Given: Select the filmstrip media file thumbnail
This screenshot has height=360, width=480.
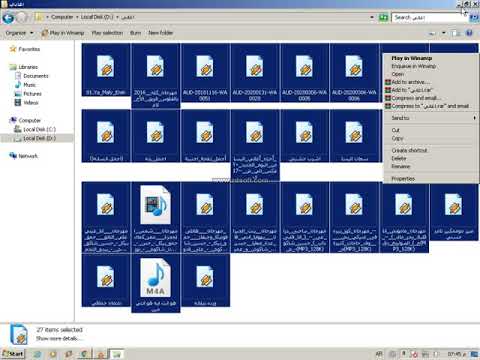Looking at the screenshot, I should click(155, 205).
